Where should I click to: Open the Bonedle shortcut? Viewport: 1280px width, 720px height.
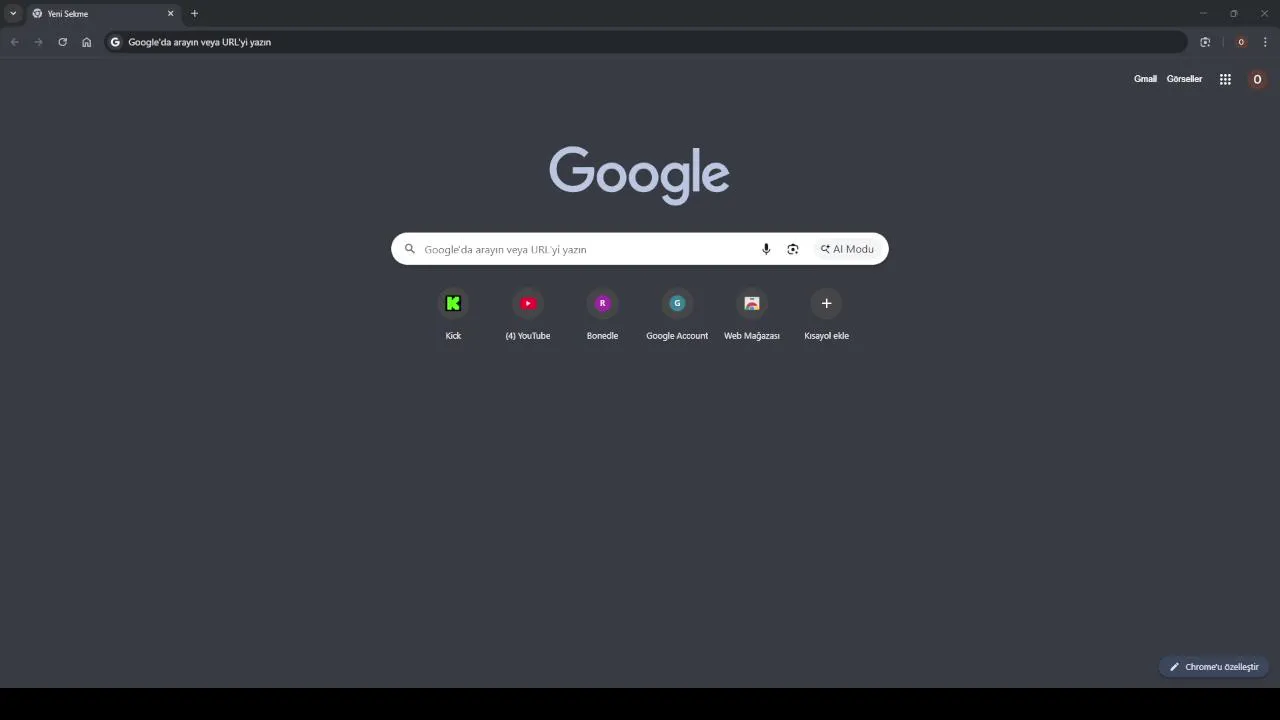[602, 314]
